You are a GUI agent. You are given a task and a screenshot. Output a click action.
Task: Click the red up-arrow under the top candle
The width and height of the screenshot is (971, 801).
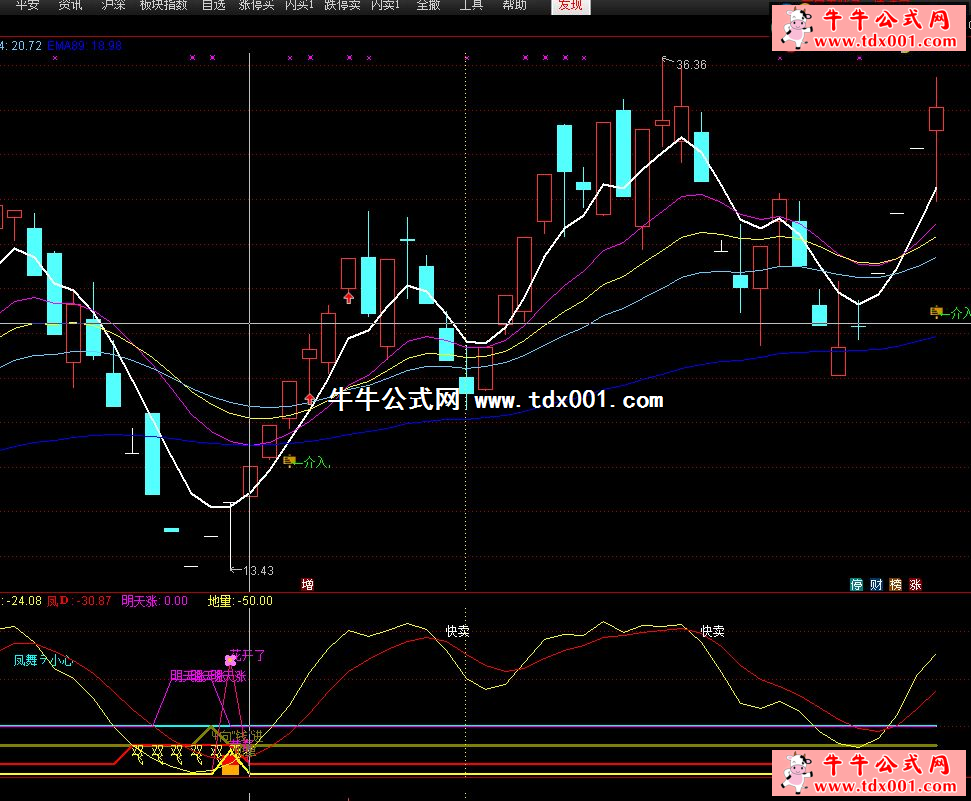(x=348, y=296)
